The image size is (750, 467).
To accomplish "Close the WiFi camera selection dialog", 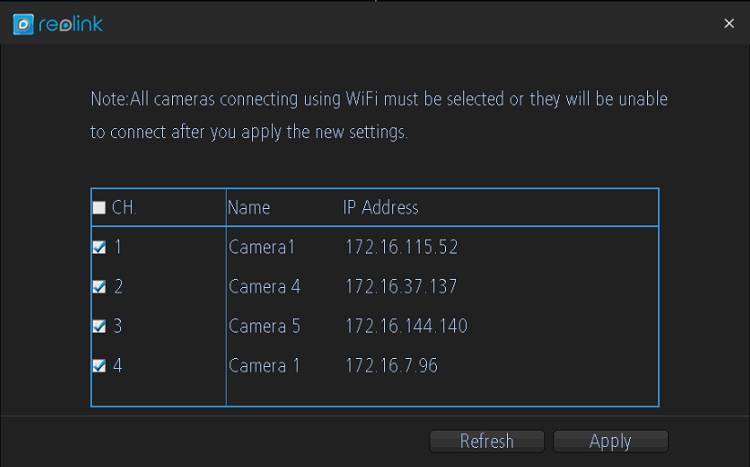I will click(728, 23).
